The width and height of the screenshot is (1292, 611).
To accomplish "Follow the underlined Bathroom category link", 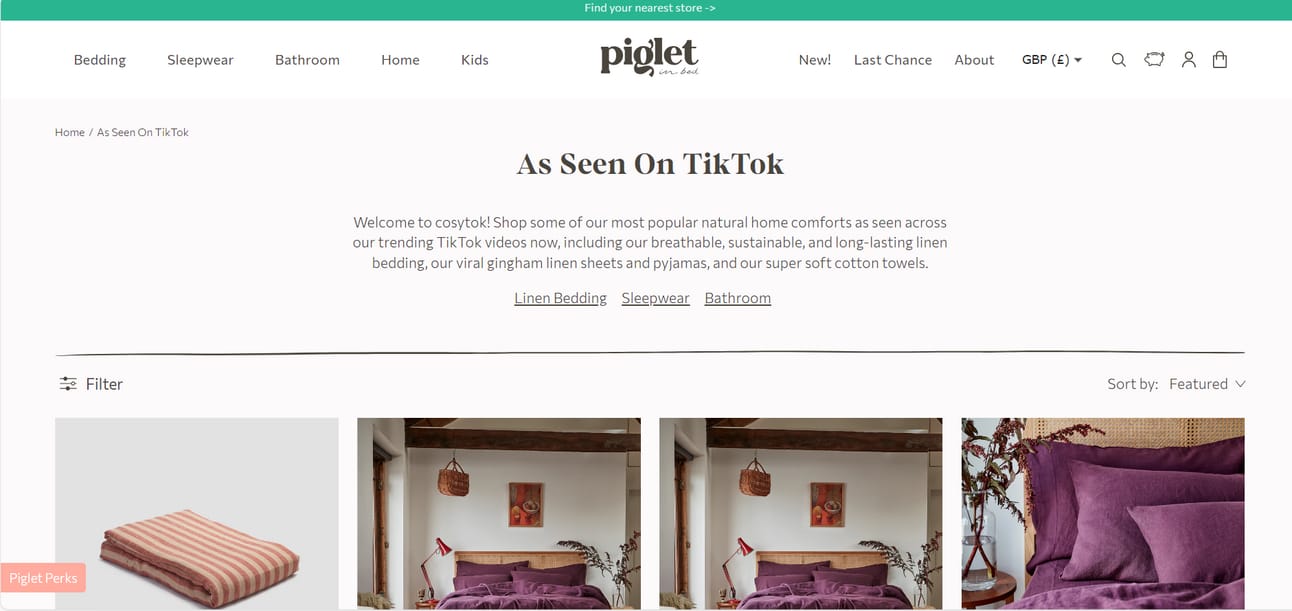I will 738,298.
